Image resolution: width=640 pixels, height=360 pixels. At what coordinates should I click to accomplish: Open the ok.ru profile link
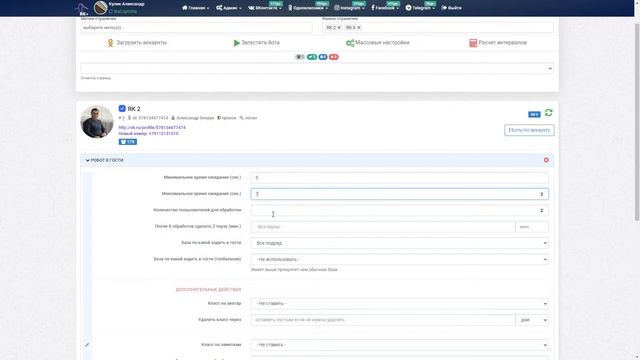tap(152, 127)
